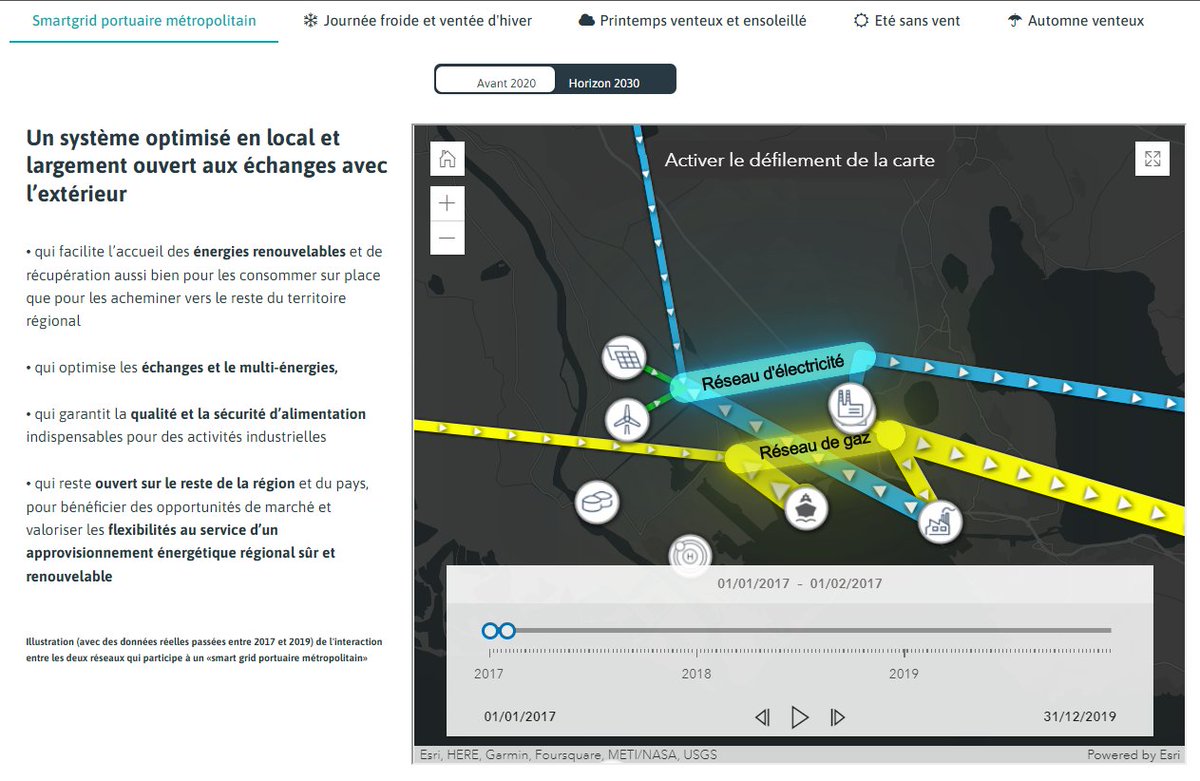Select the wind turbine icon on map
This screenshot has height=781, width=1200.
coord(627,419)
